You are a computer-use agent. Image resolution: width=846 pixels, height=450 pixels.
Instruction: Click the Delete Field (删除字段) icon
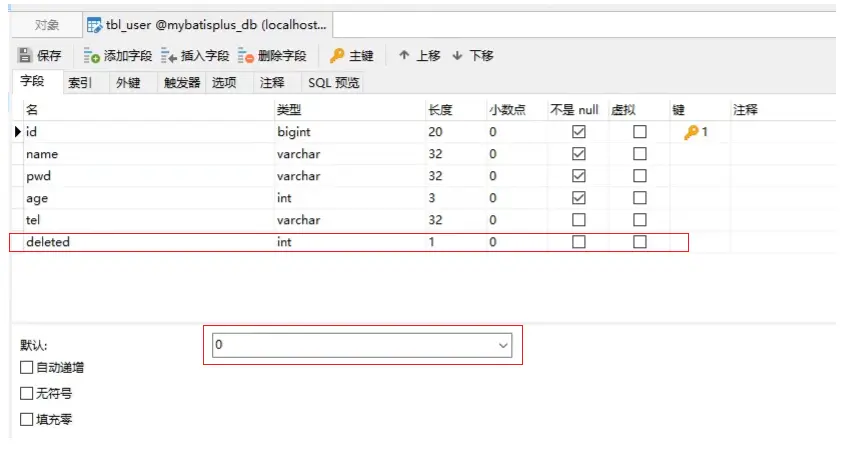pos(245,55)
